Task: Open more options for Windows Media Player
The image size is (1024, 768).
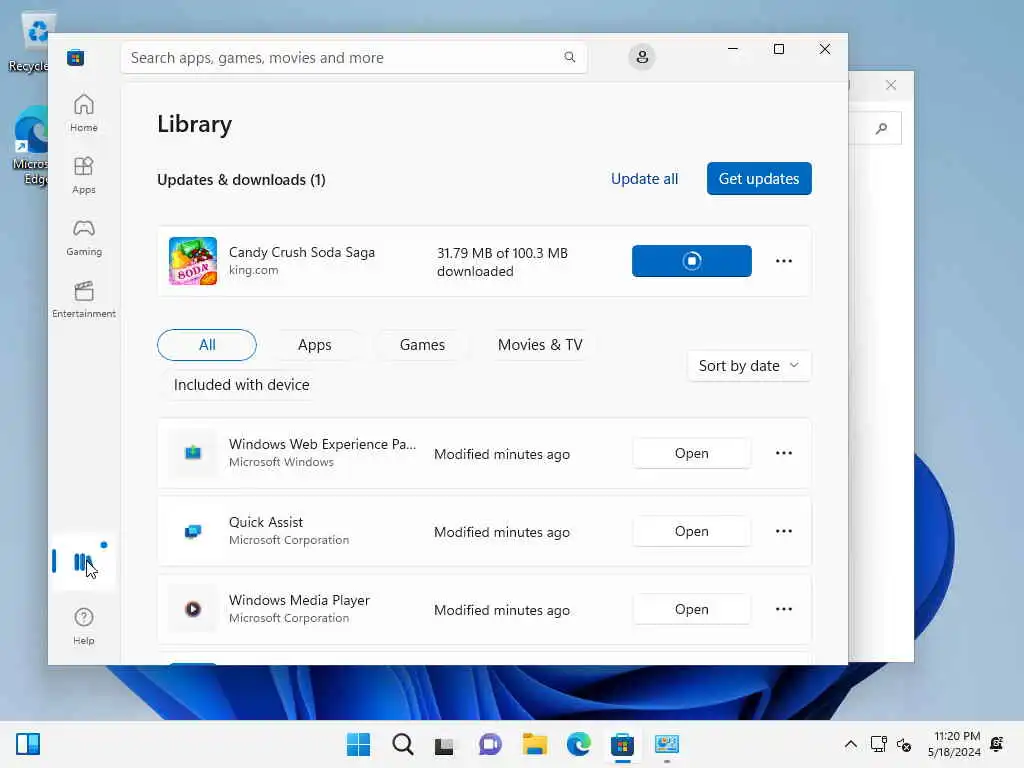Action: (x=784, y=609)
